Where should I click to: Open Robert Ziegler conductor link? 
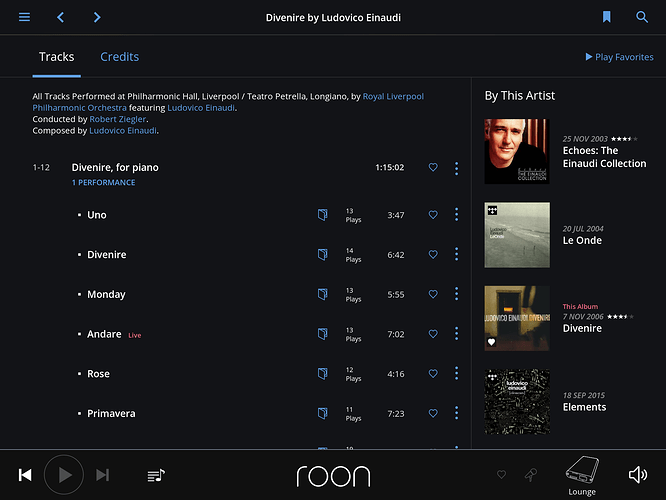(x=118, y=119)
